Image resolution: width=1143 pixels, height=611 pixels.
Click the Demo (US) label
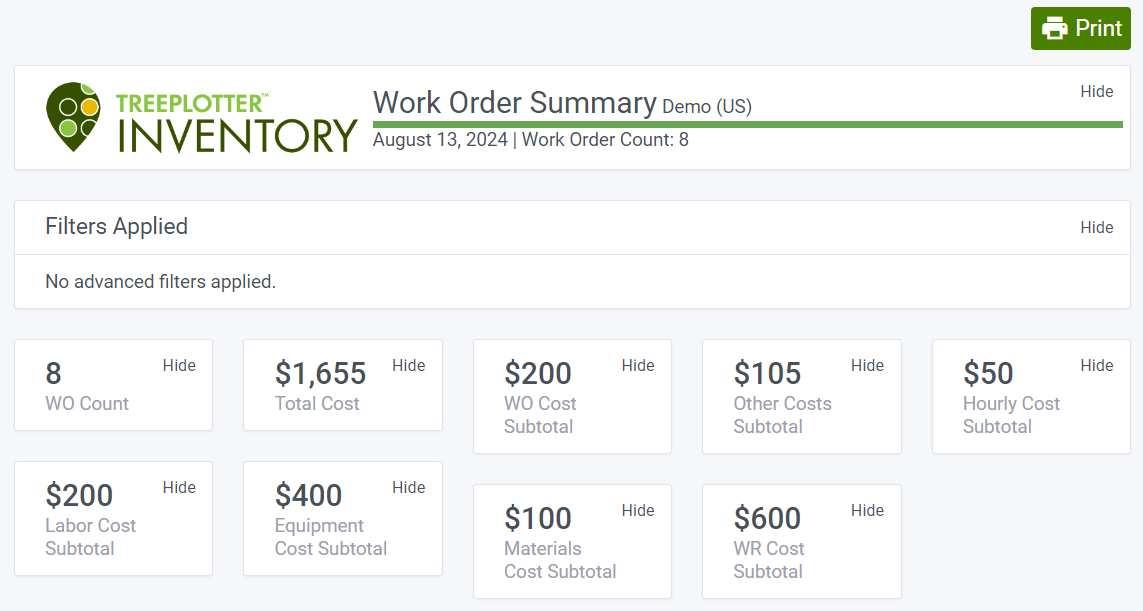point(706,106)
